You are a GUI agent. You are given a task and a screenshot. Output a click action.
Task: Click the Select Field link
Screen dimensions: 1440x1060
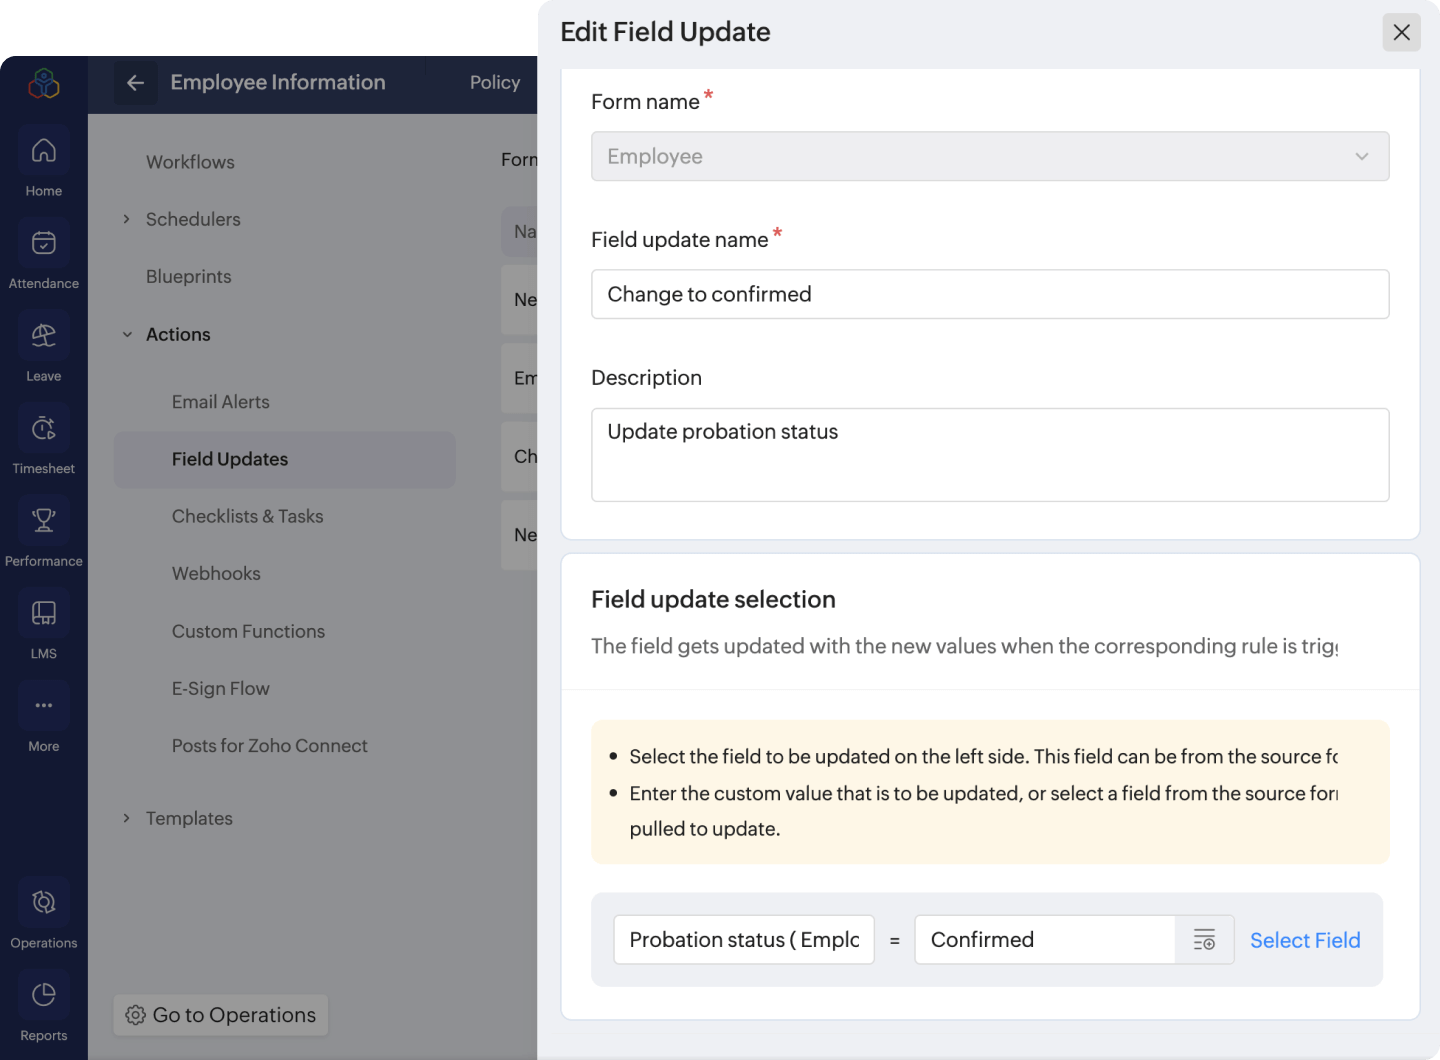1305,940
